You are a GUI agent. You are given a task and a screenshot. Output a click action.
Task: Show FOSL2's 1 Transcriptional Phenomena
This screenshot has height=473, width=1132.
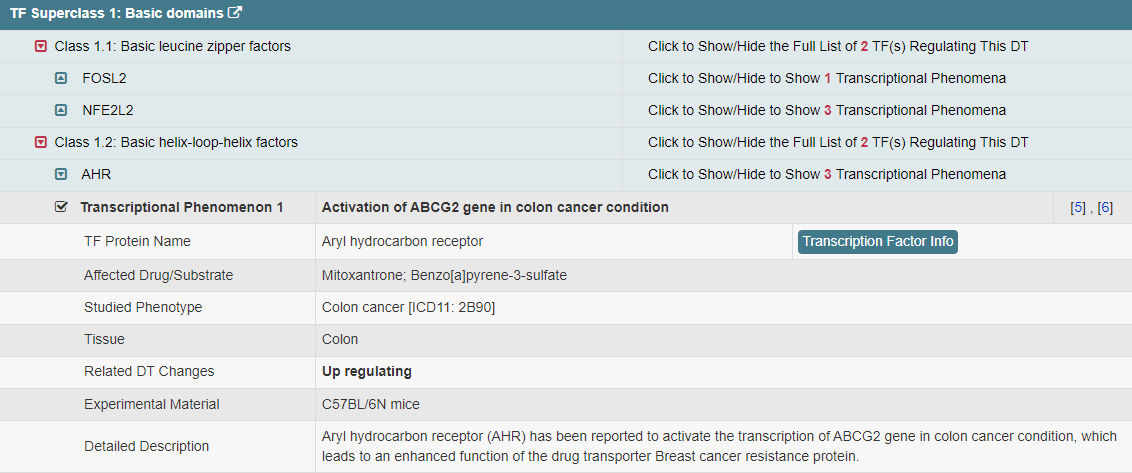point(826,78)
